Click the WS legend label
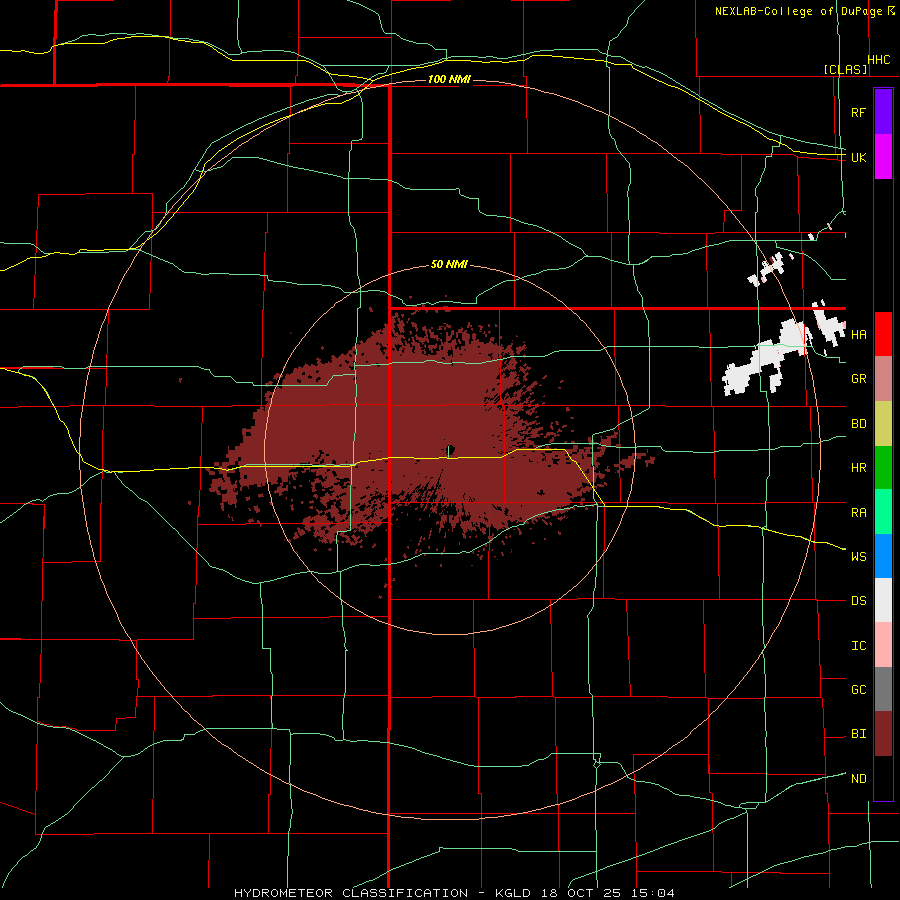The width and height of the screenshot is (900, 900). point(858,556)
